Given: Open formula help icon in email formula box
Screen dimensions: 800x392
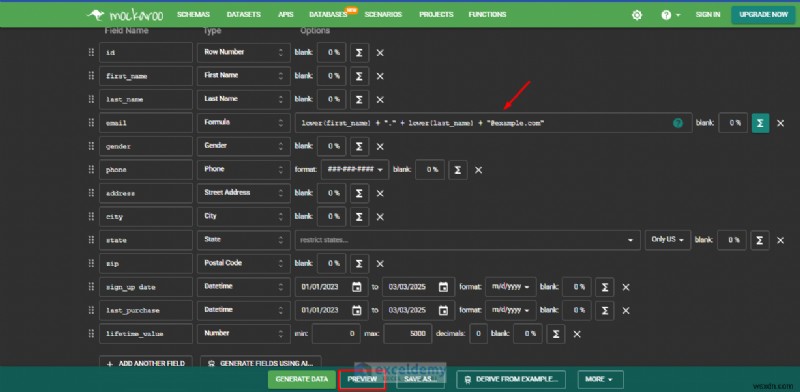Looking at the screenshot, I should [678, 123].
